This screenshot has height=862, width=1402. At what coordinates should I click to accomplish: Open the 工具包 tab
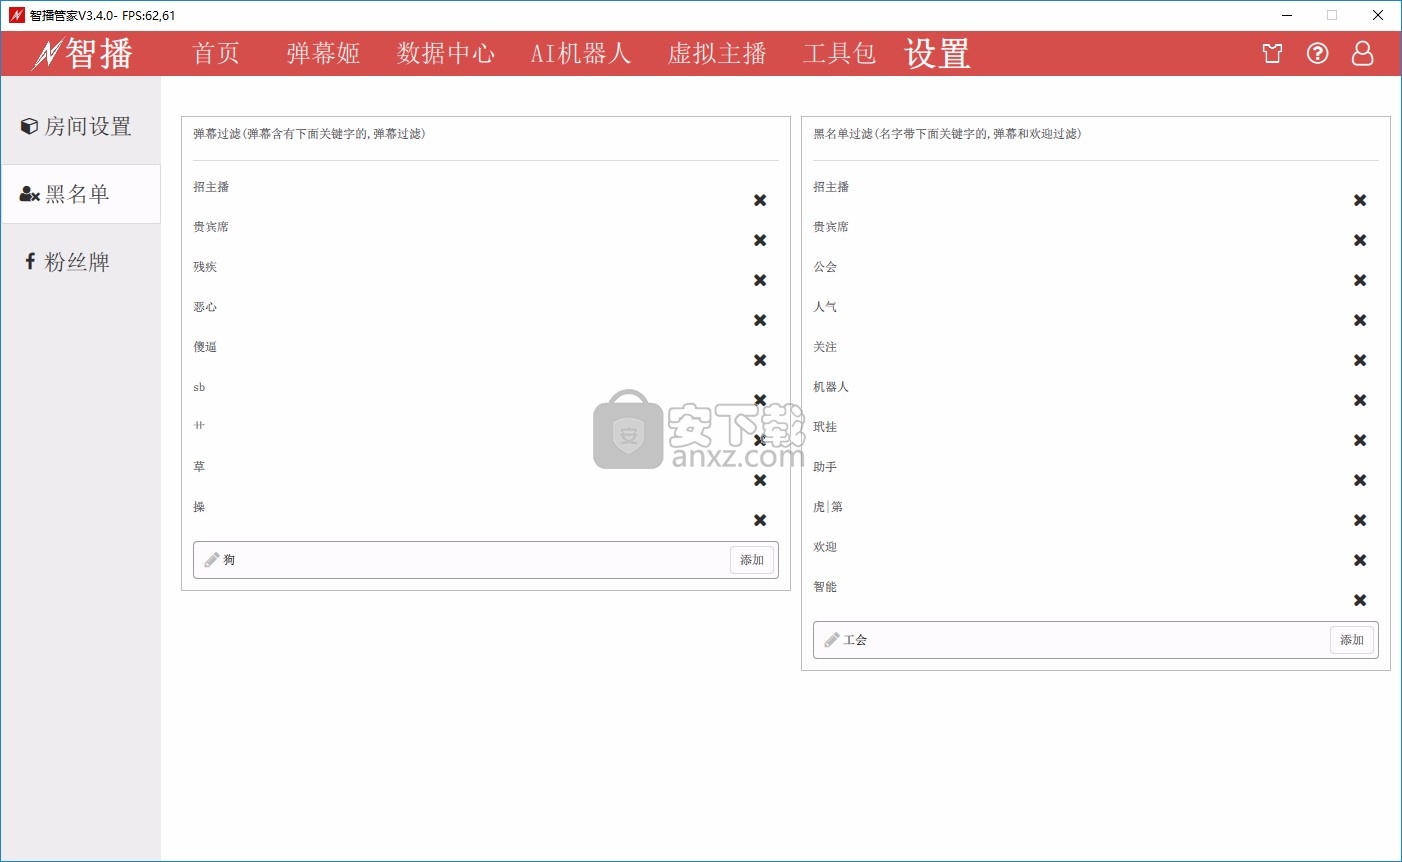pyautogui.click(x=839, y=53)
